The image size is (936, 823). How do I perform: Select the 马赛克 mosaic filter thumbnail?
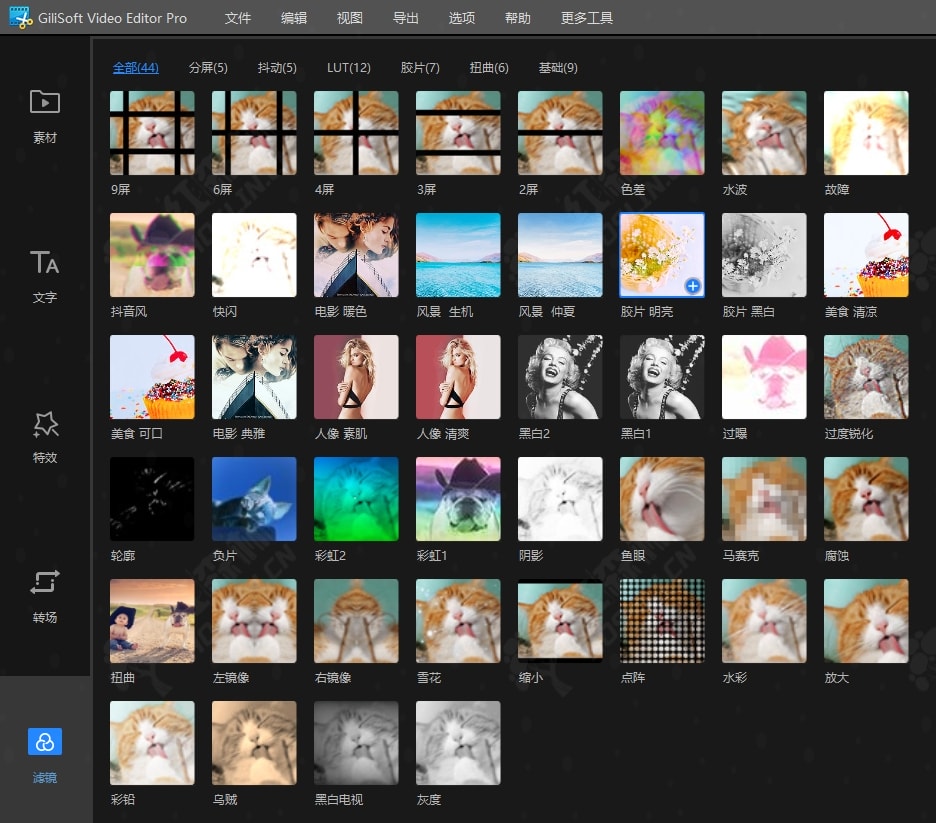click(x=764, y=499)
